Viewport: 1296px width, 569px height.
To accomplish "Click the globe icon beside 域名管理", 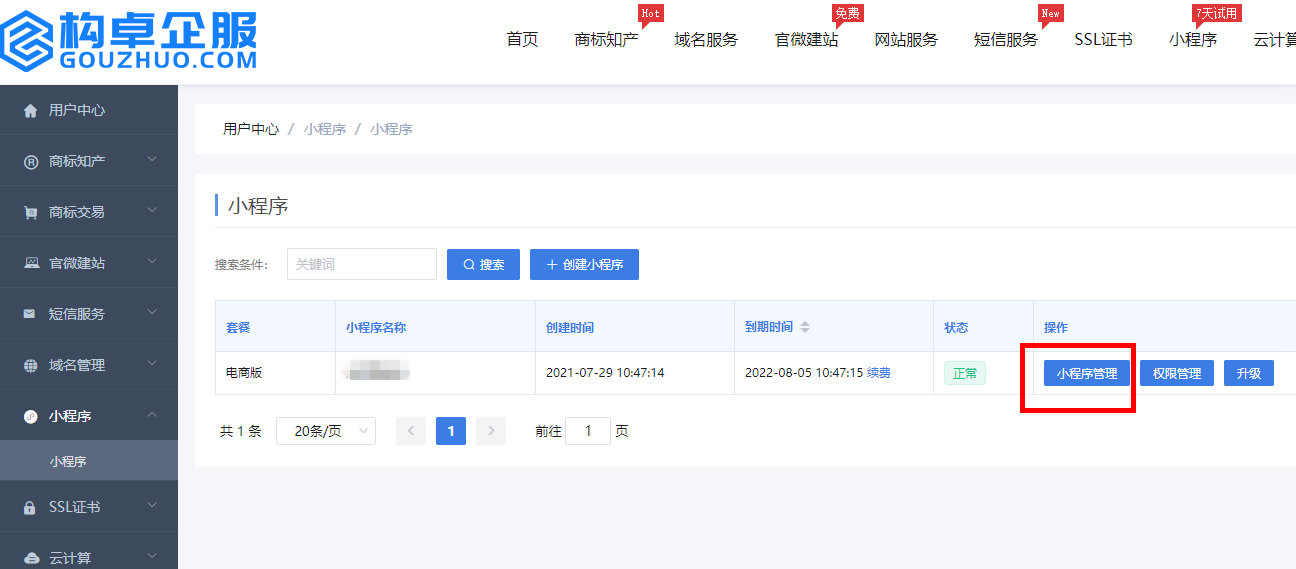I will point(30,366).
